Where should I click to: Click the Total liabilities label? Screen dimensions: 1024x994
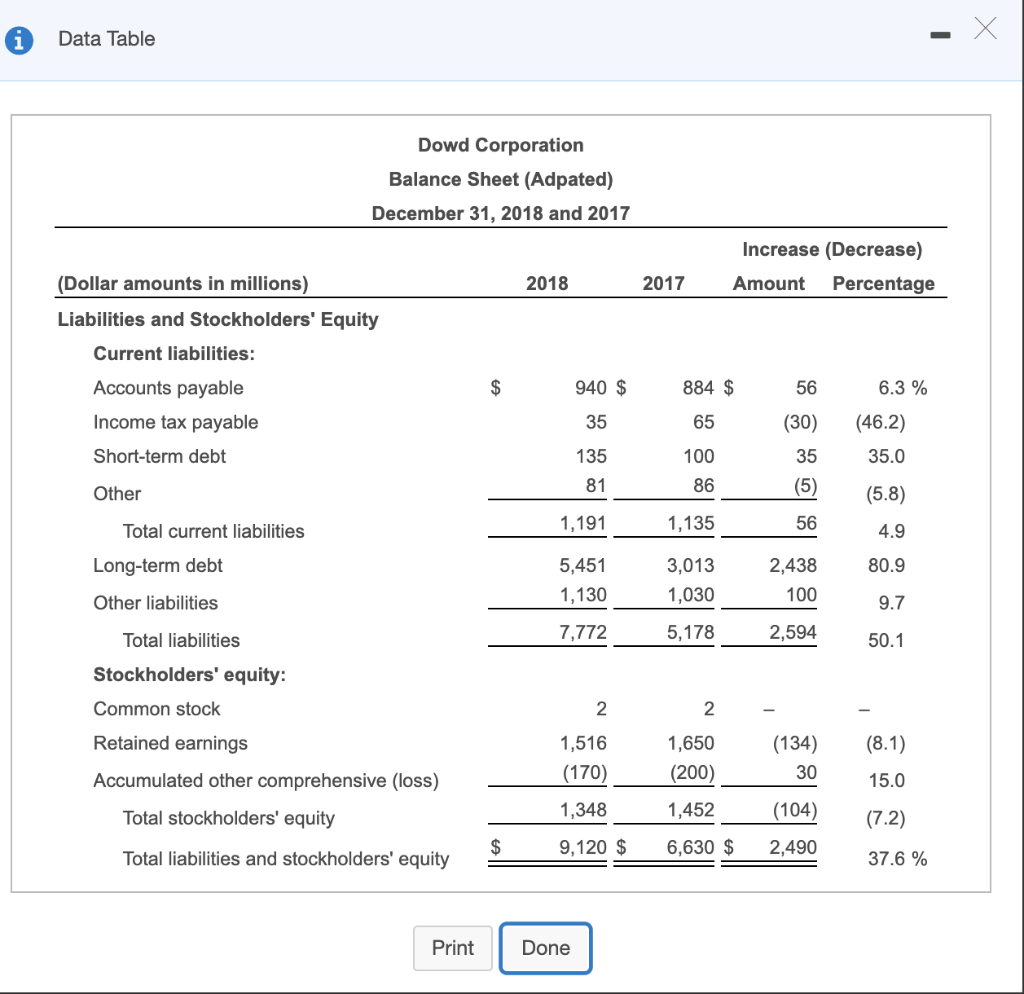[182, 640]
